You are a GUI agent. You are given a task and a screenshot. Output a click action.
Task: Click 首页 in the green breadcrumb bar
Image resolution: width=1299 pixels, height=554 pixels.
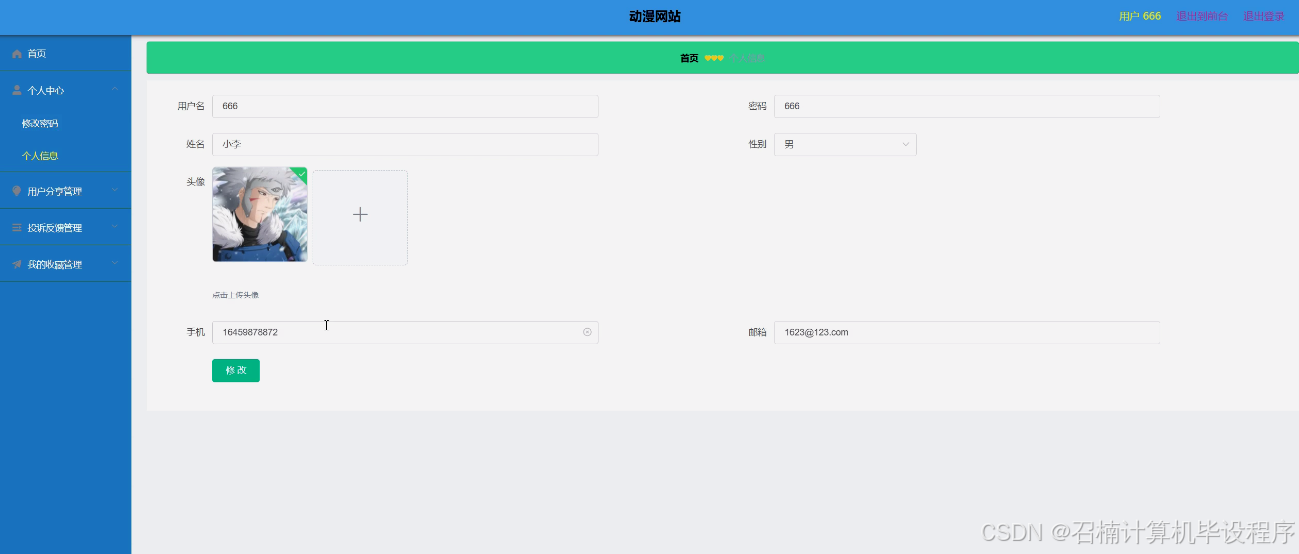[x=689, y=58]
